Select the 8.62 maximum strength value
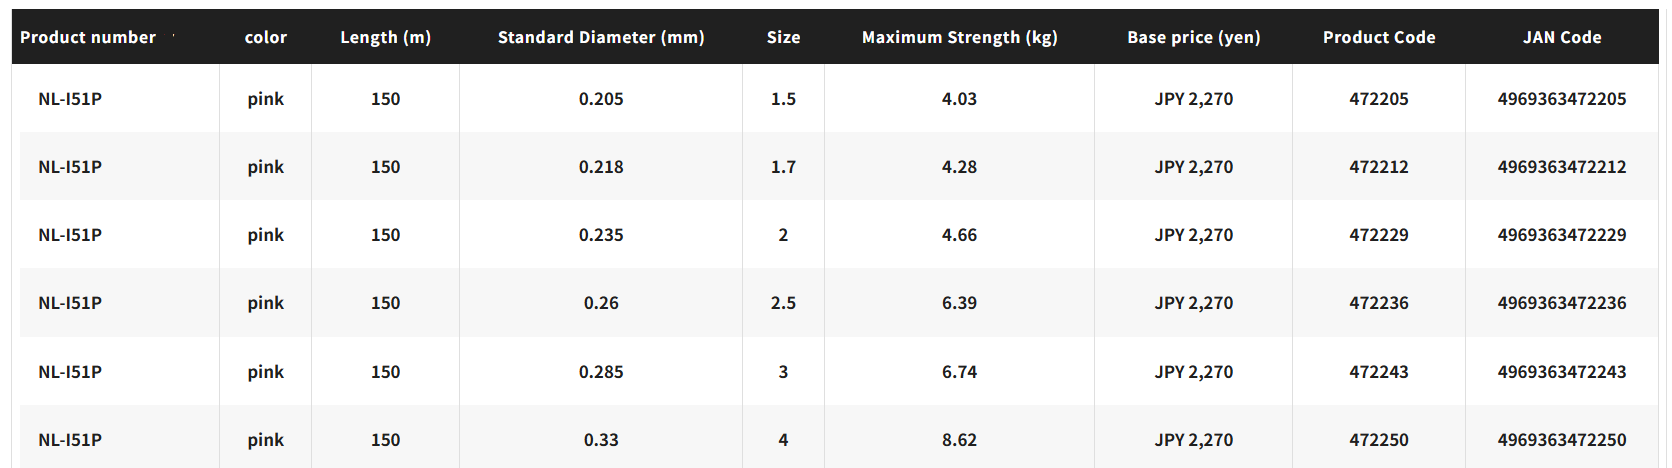The height and width of the screenshot is (468, 1672). (x=959, y=440)
